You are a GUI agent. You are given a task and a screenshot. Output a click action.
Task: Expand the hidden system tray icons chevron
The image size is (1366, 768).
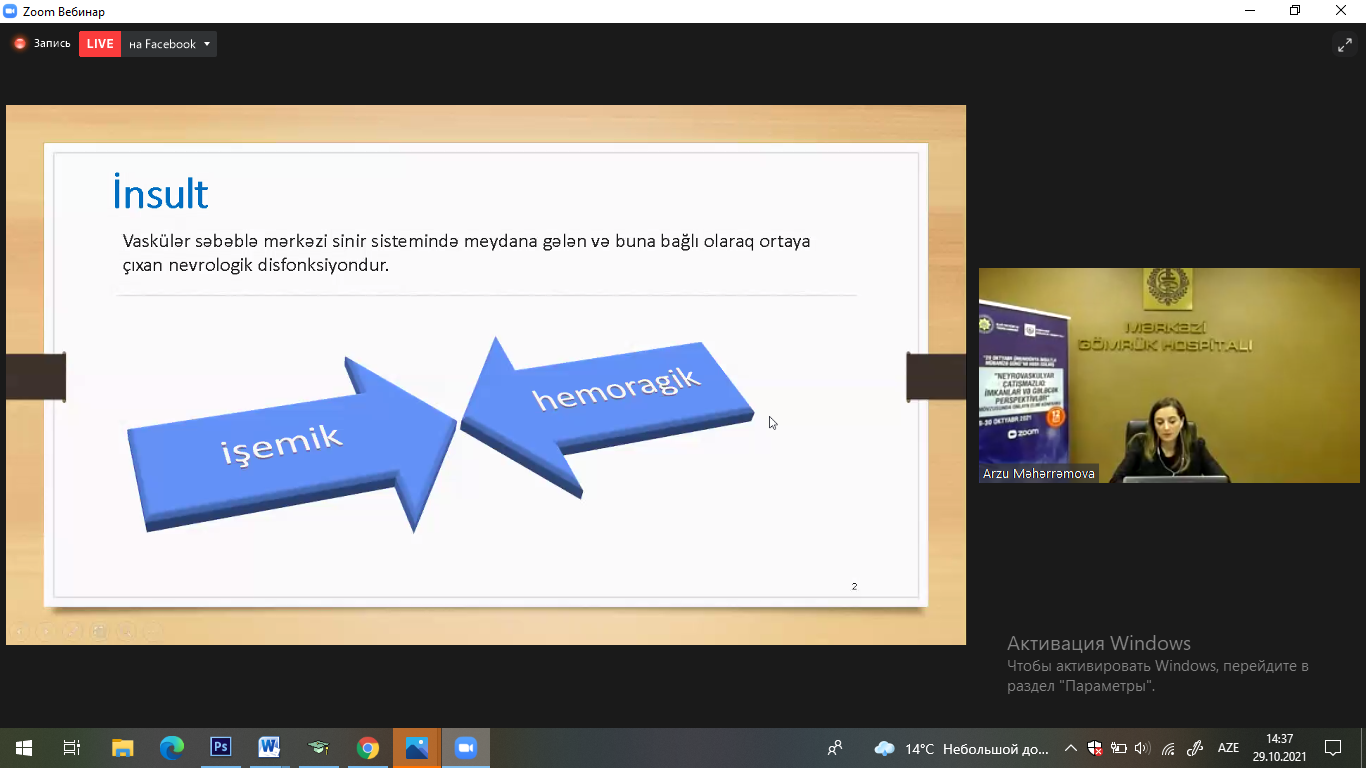click(1070, 748)
